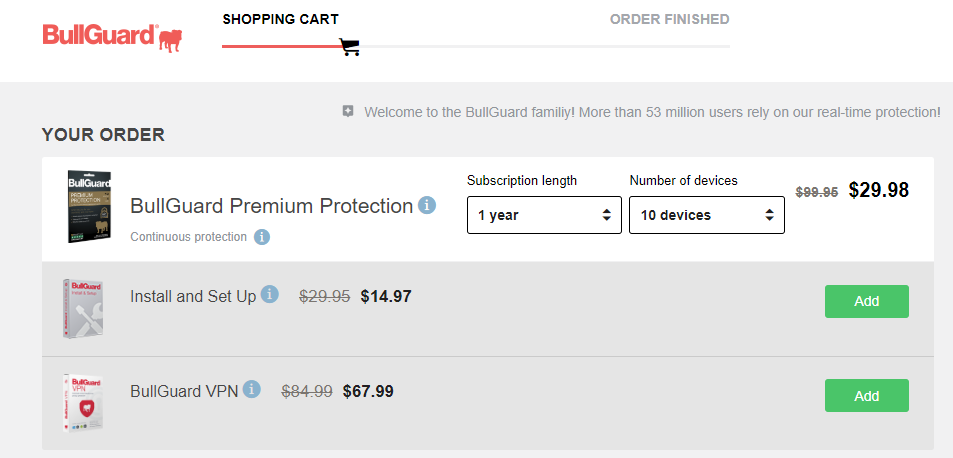The image size is (953, 458).
Task: Click the welcome message badge icon
Action: click(x=348, y=111)
